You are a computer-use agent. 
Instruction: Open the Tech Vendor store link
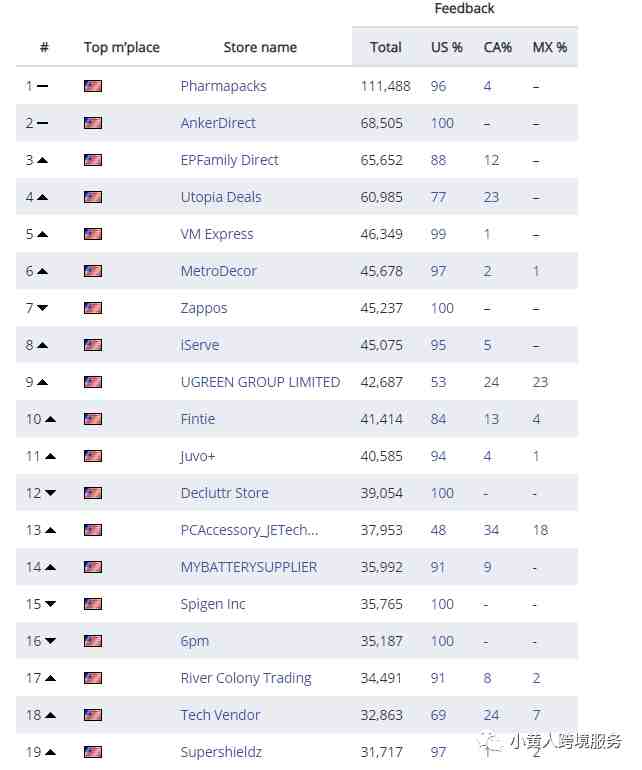(221, 715)
